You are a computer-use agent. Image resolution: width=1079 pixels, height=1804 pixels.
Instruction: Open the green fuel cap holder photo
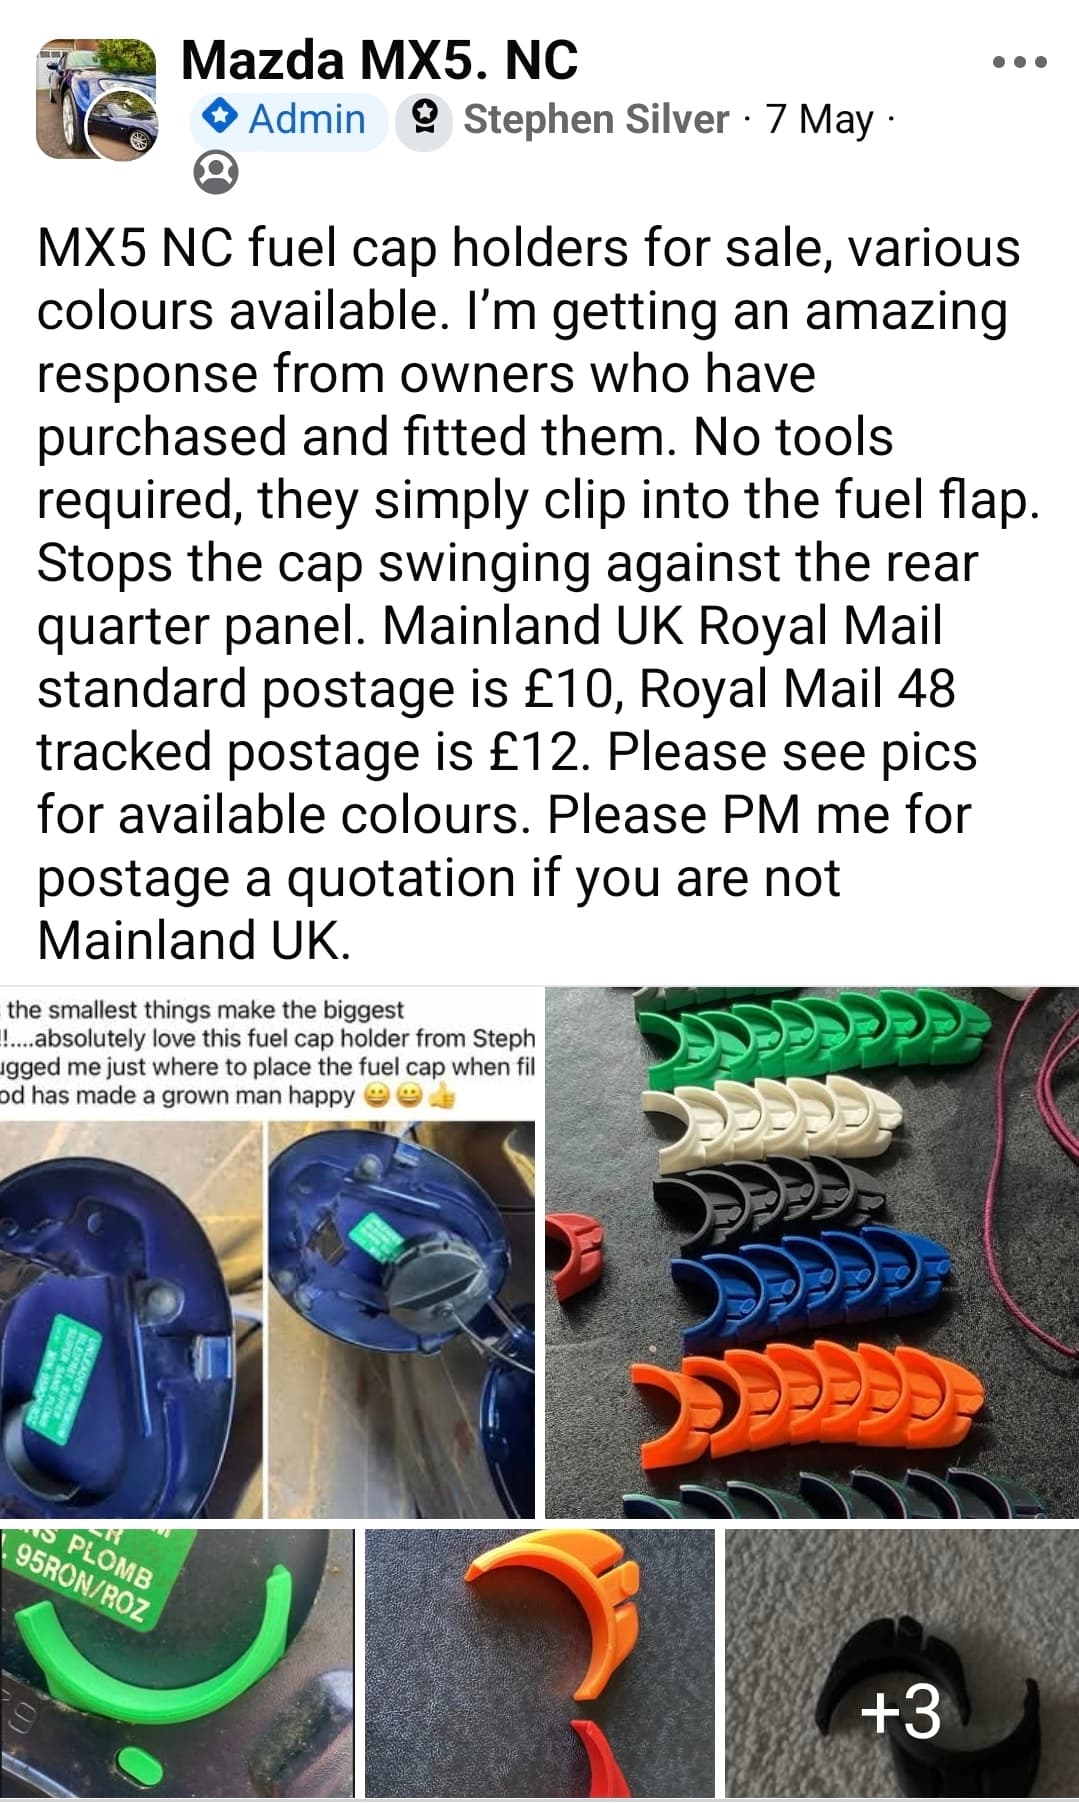tap(177, 1664)
